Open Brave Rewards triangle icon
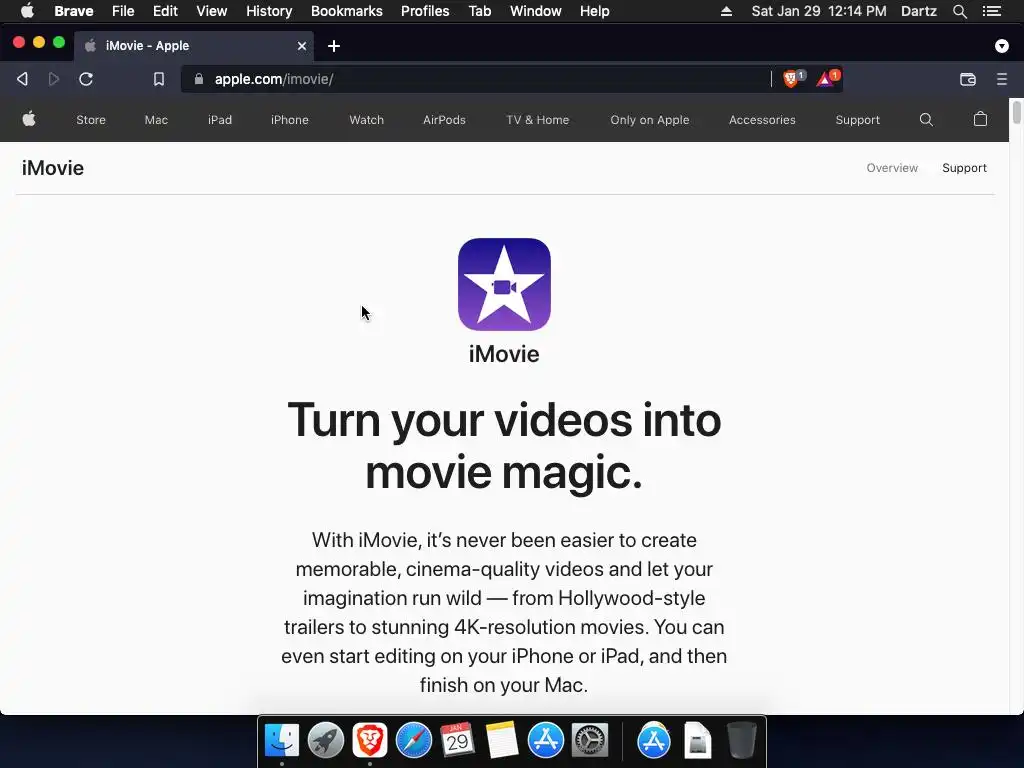1024x768 pixels. pos(827,79)
